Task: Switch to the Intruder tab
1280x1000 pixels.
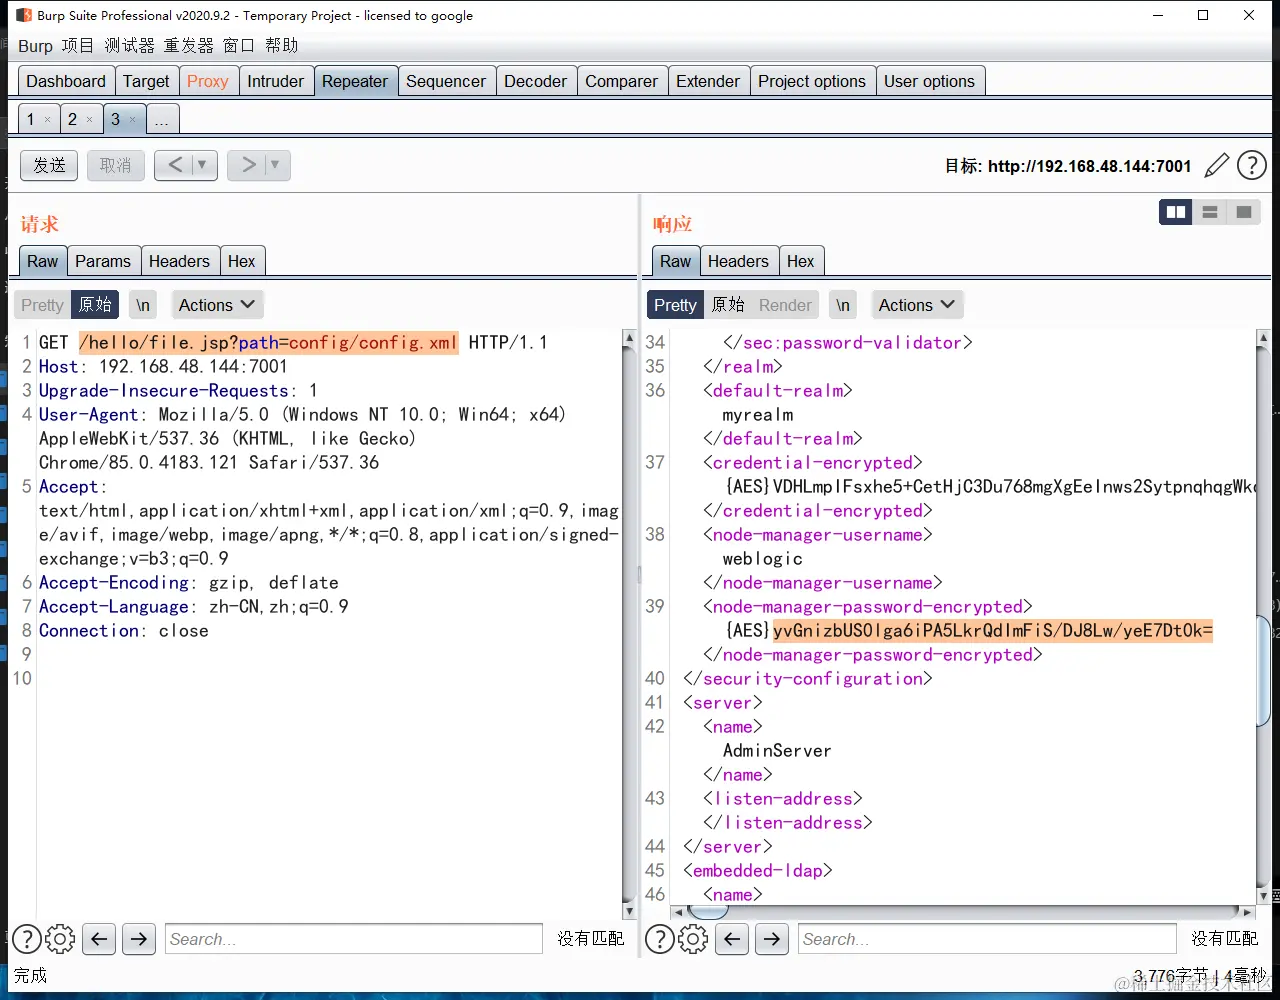Action: [275, 81]
